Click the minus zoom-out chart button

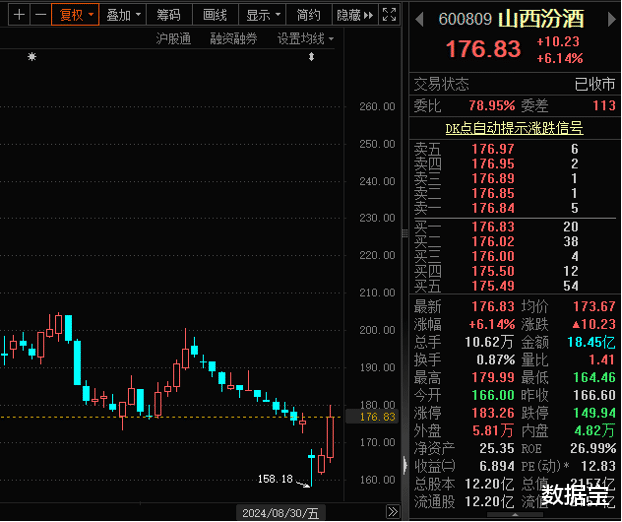[x=40, y=15]
